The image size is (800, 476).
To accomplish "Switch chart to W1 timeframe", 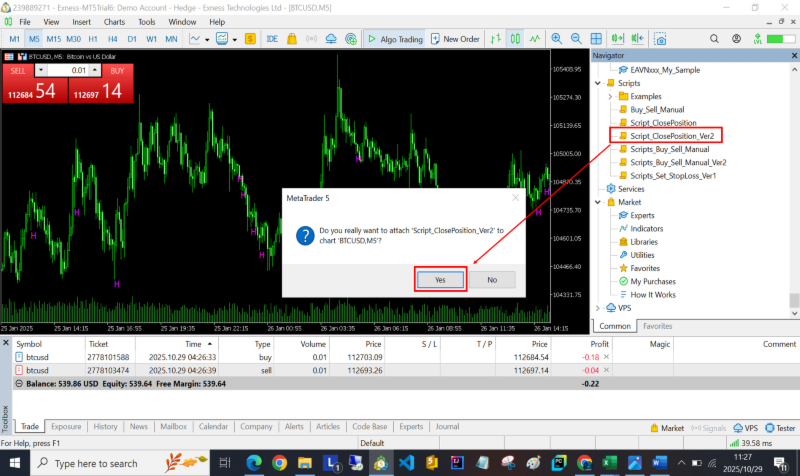I will 152,39.
